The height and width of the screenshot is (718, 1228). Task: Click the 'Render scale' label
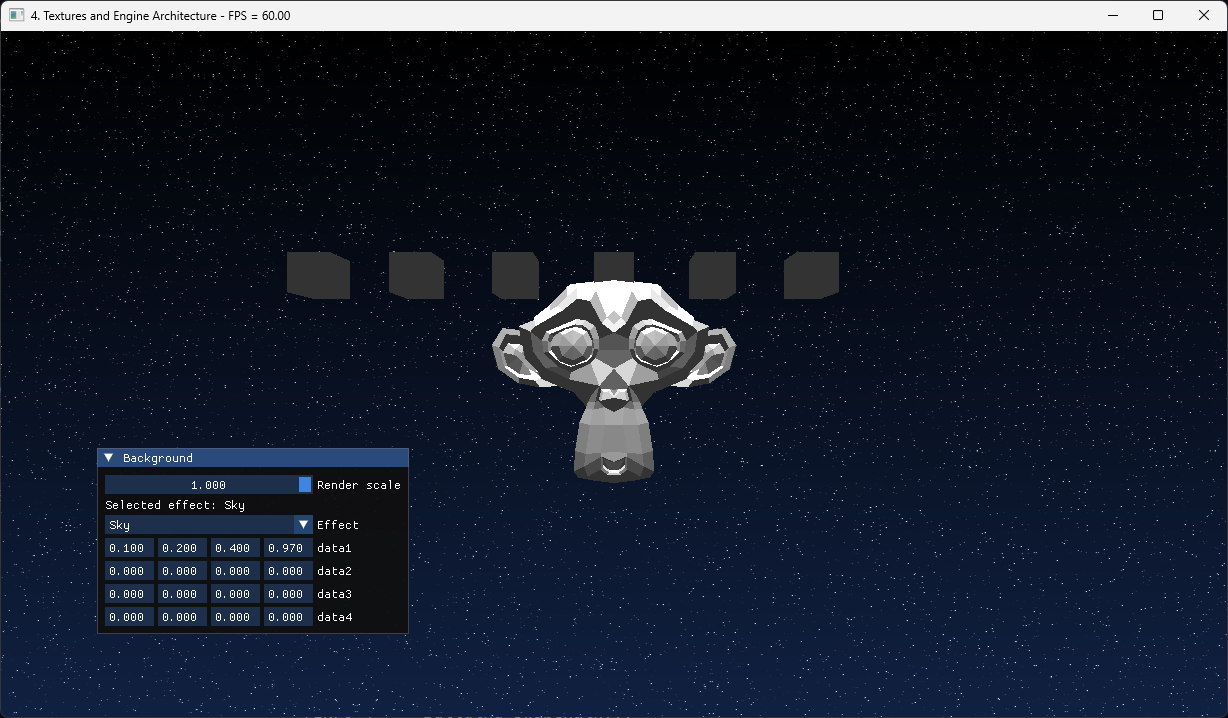click(359, 485)
